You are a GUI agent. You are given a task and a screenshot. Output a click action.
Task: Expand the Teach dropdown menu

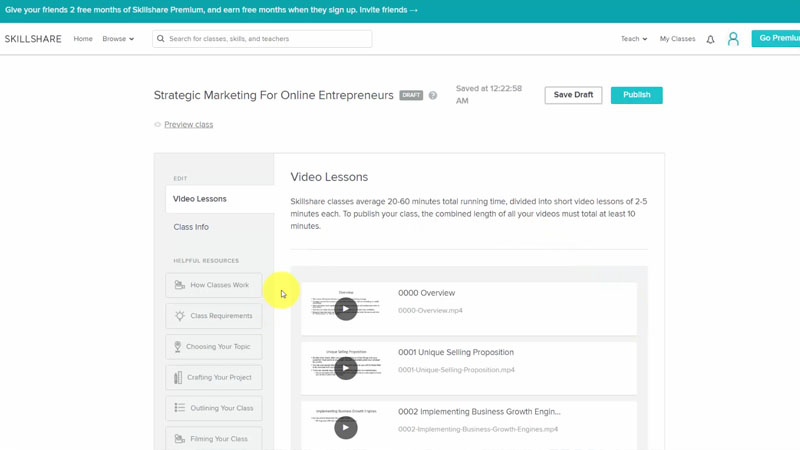click(634, 39)
